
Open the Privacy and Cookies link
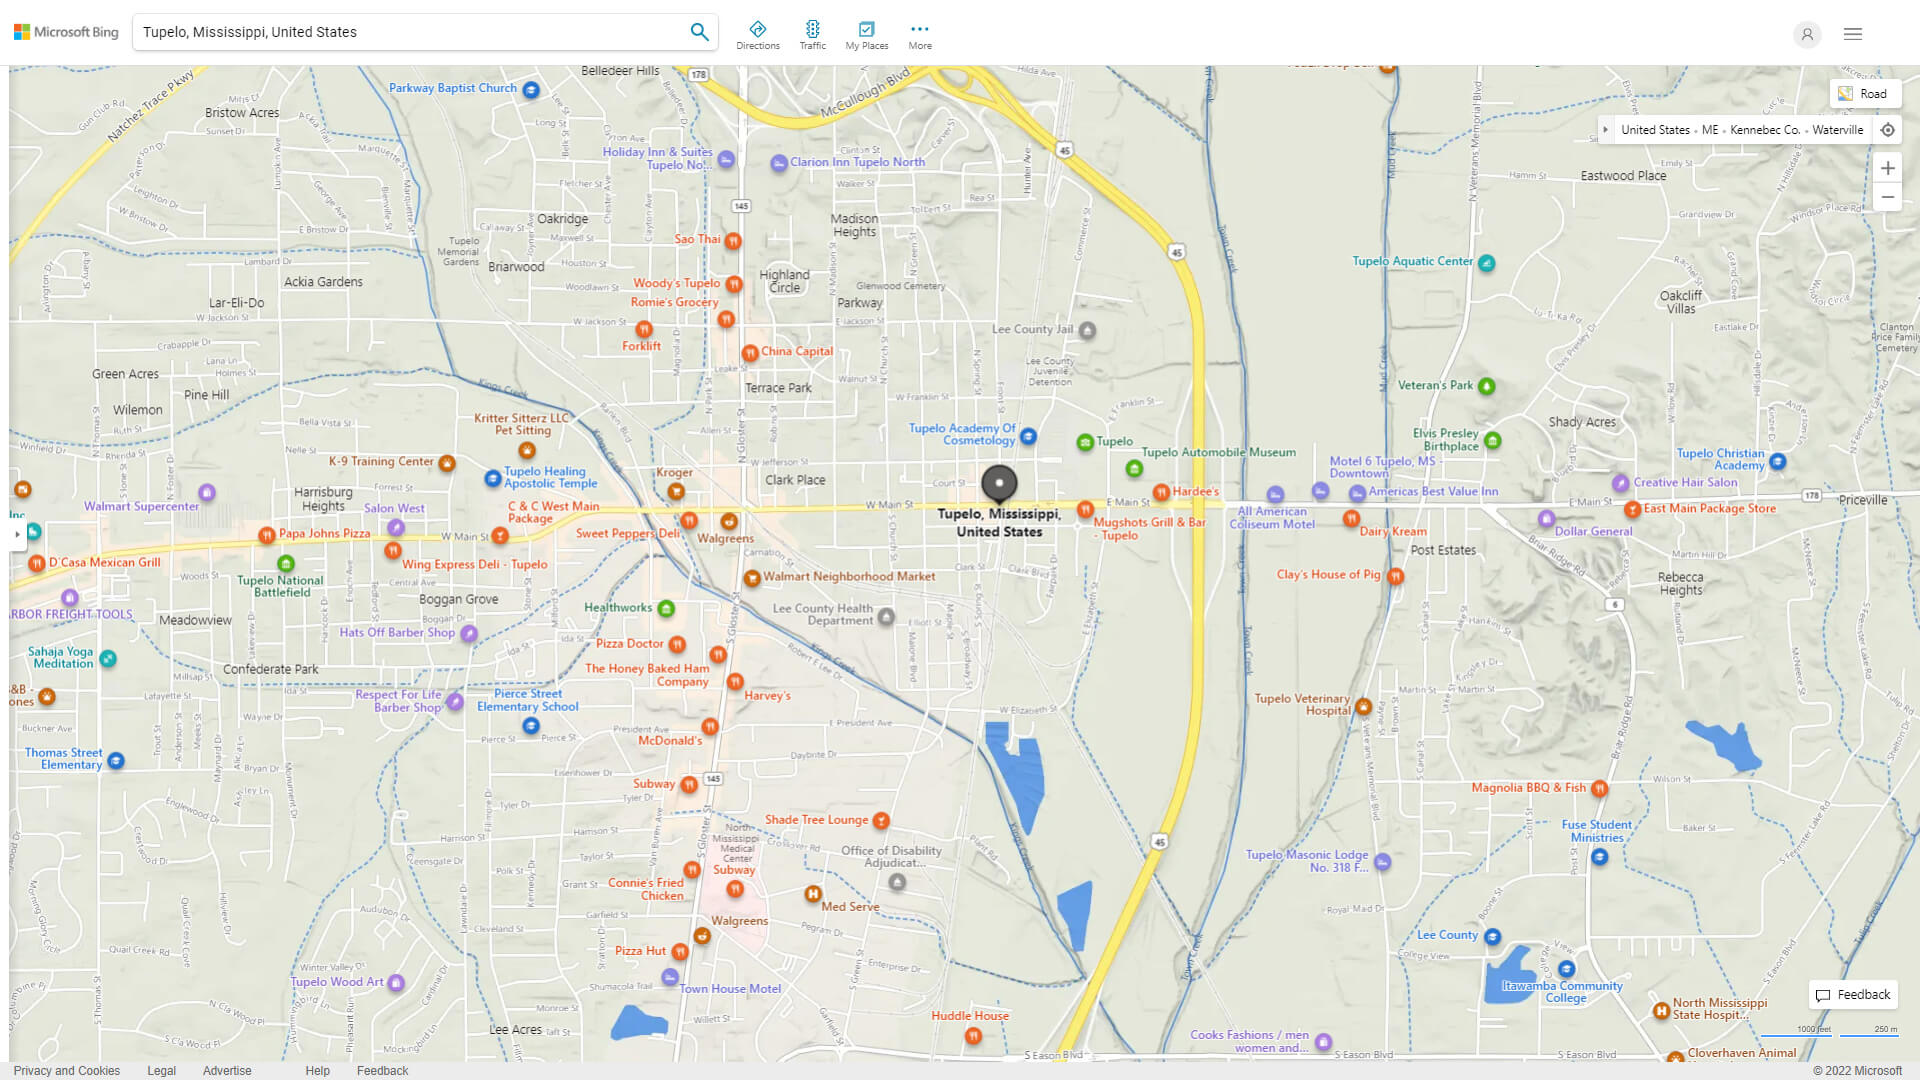point(66,1070)
